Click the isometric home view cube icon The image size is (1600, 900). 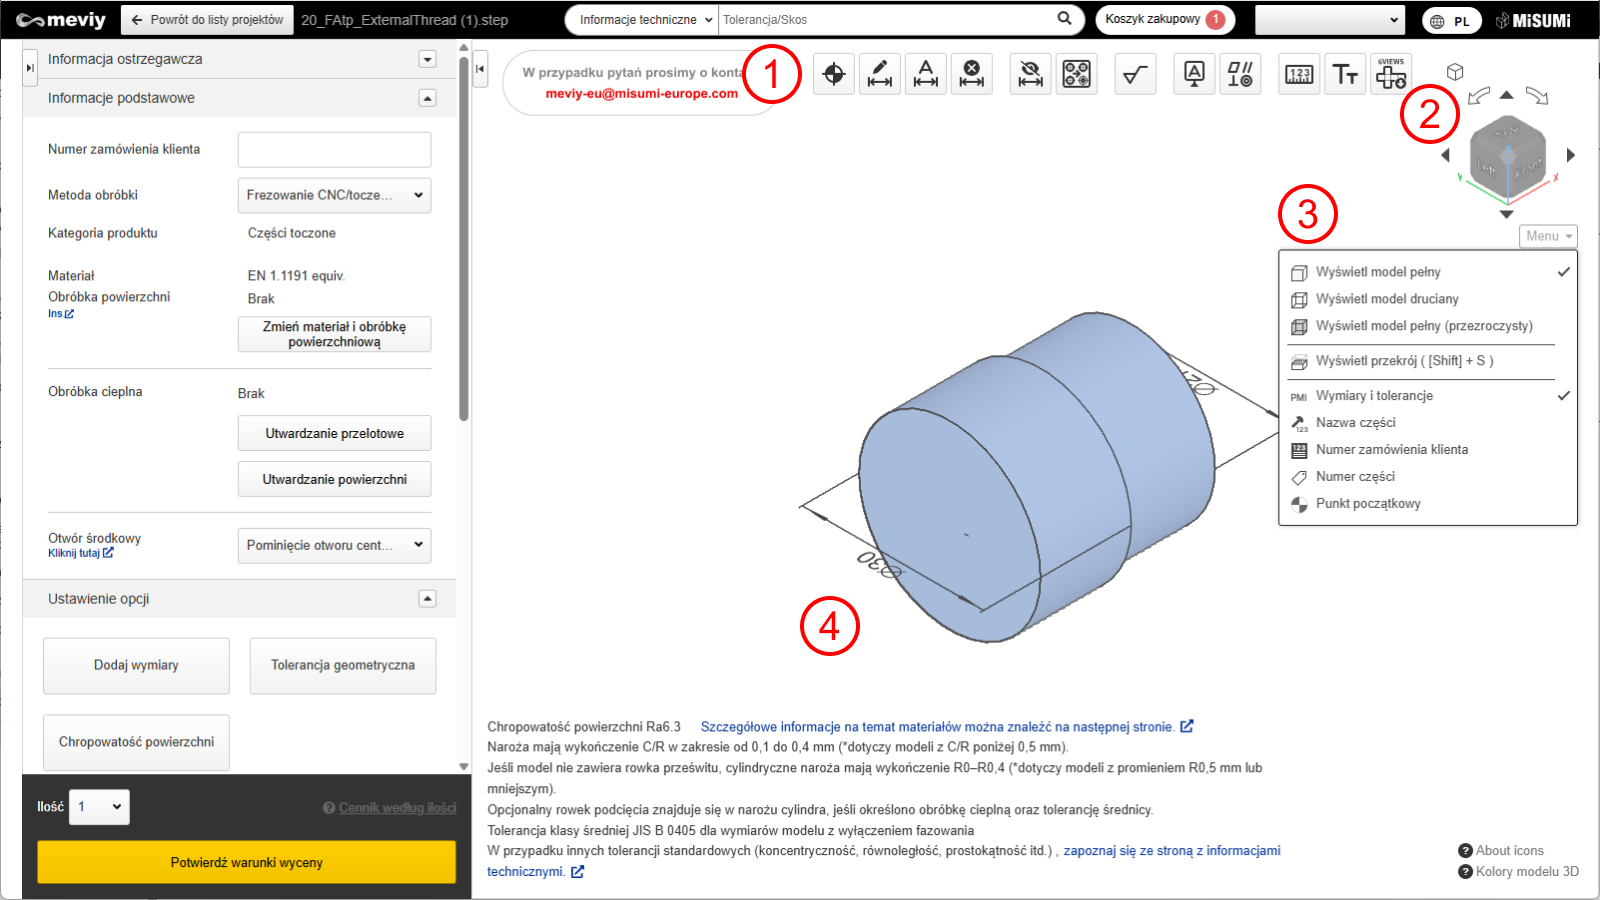click(x=1455, y=72)
